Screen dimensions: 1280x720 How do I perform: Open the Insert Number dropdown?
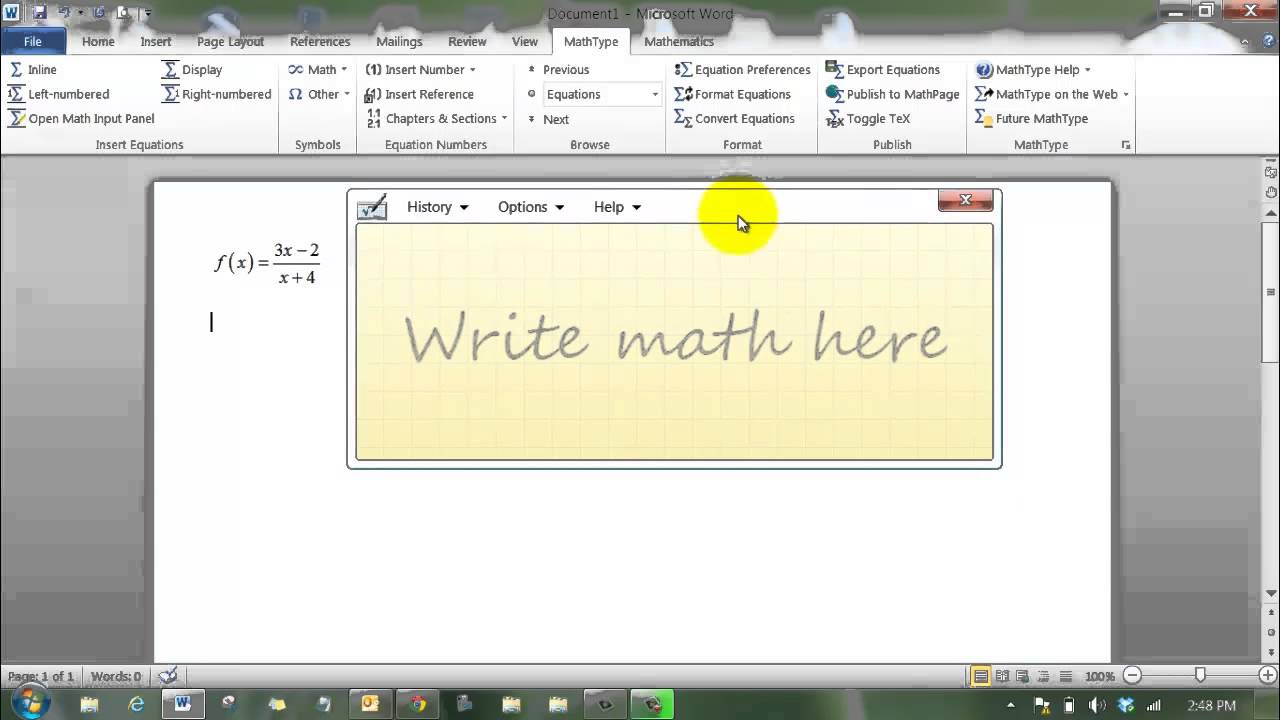[x=420, y=70]
